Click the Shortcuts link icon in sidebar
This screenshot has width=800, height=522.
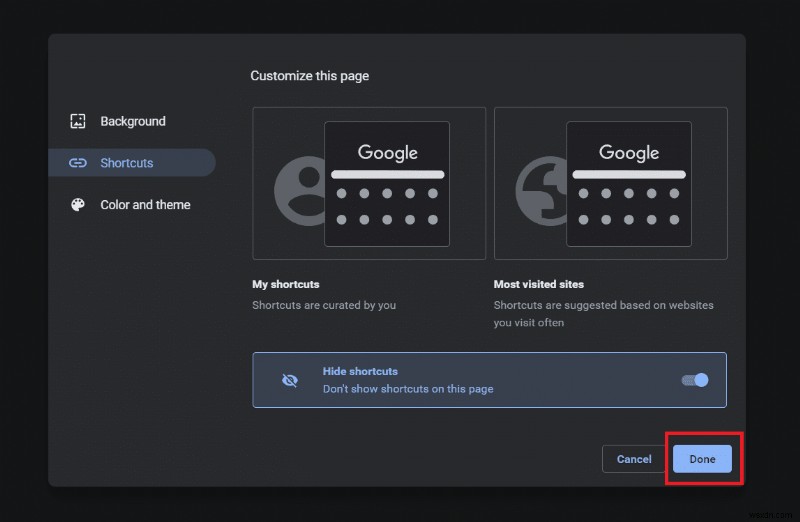78,163
